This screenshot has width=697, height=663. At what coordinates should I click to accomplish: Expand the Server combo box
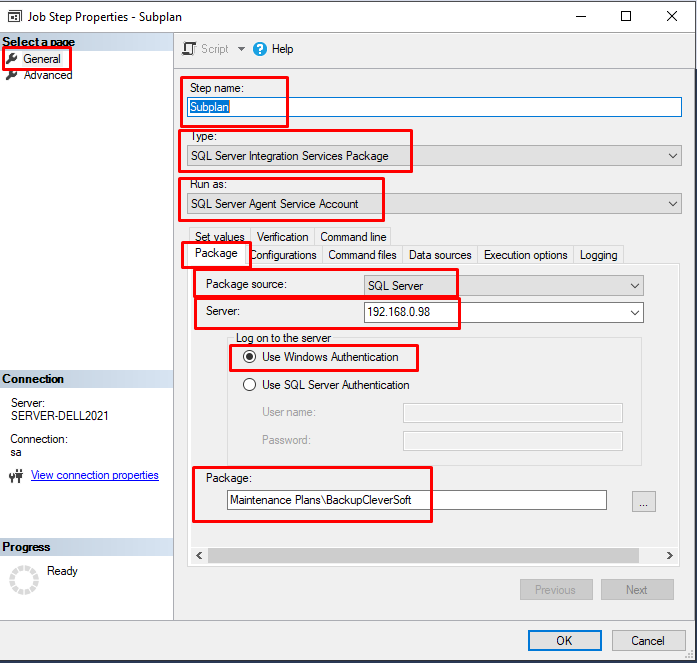point(634,313)
